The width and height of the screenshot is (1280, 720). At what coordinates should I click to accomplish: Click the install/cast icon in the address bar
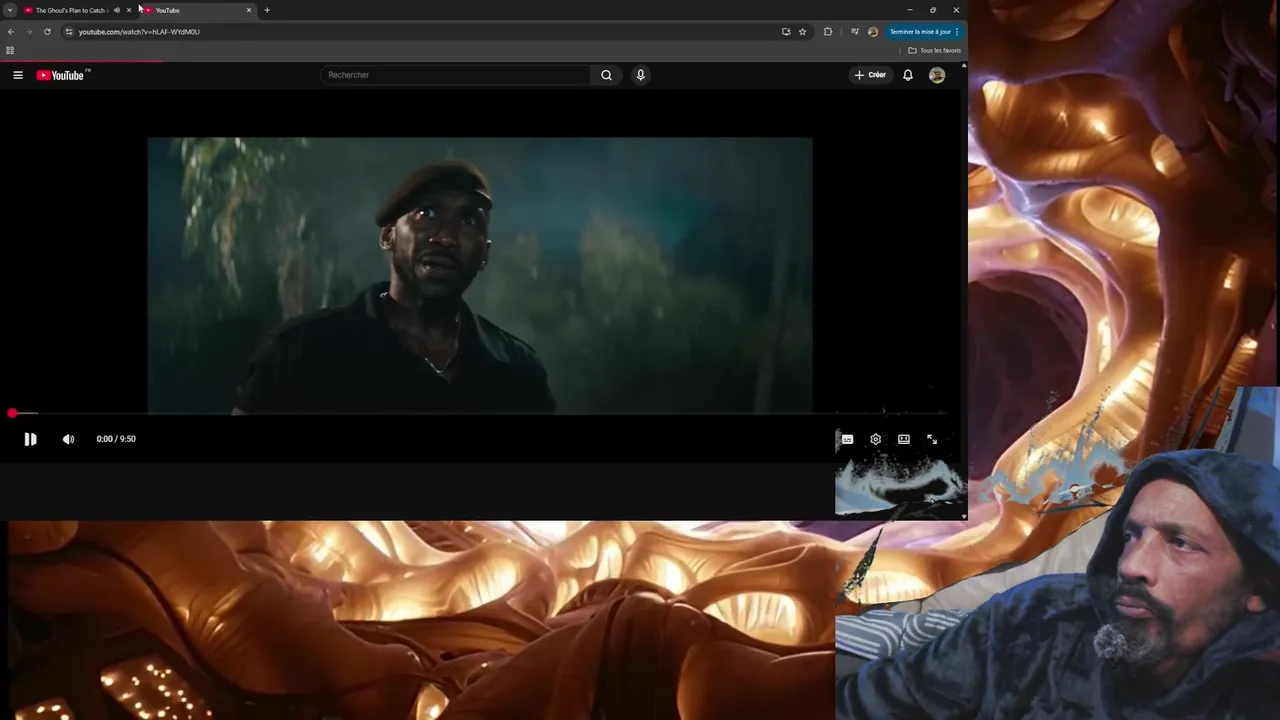[x=786, y=32]
